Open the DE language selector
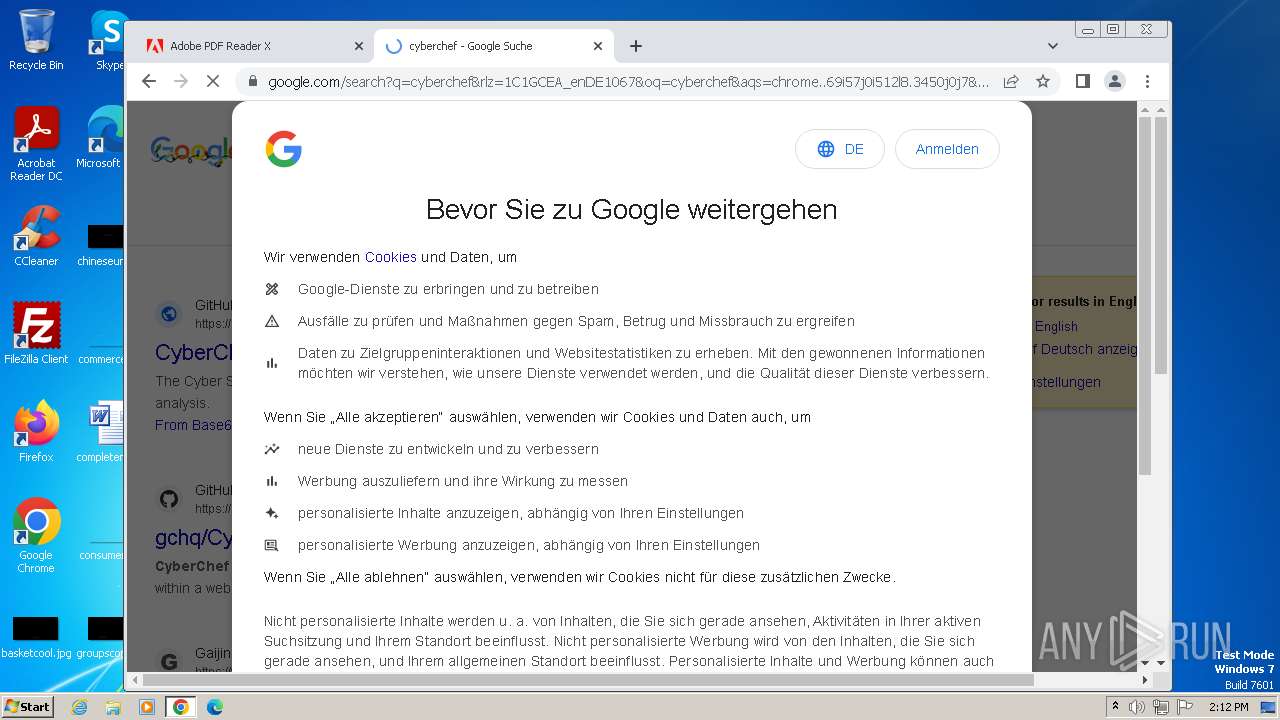 coord(840,149)
